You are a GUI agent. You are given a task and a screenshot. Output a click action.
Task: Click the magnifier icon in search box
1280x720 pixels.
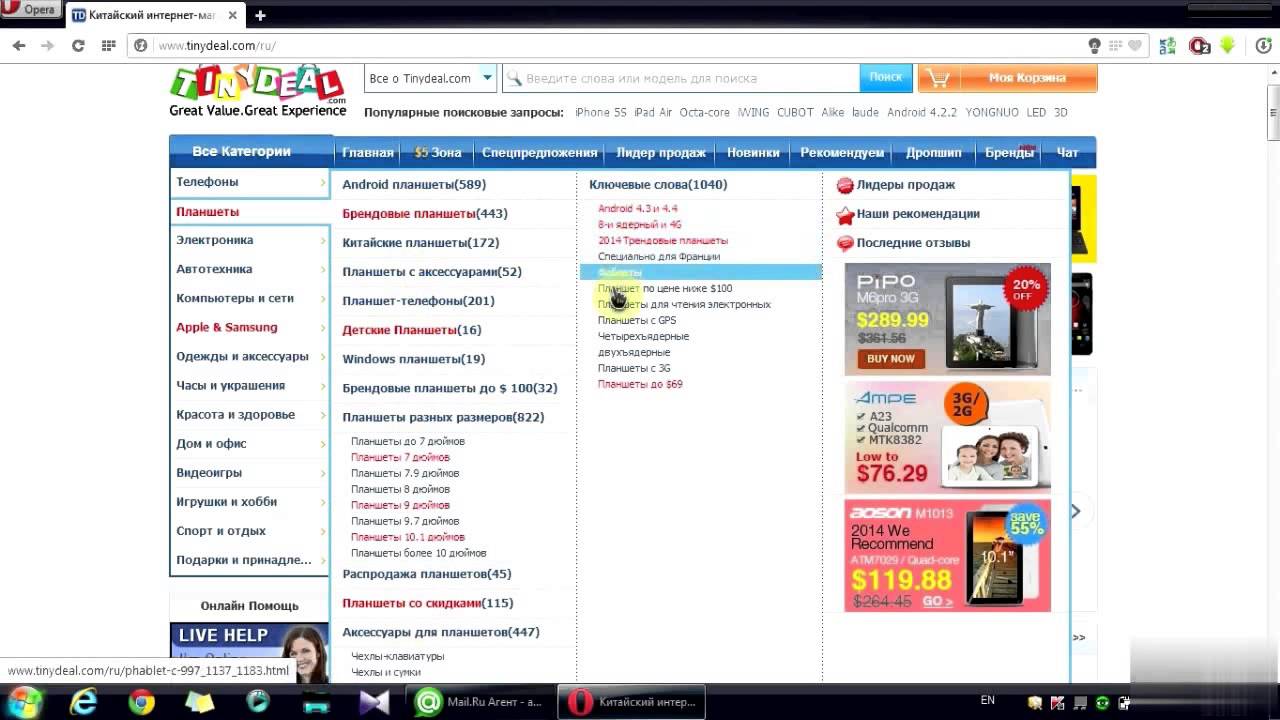click(514, 78)
